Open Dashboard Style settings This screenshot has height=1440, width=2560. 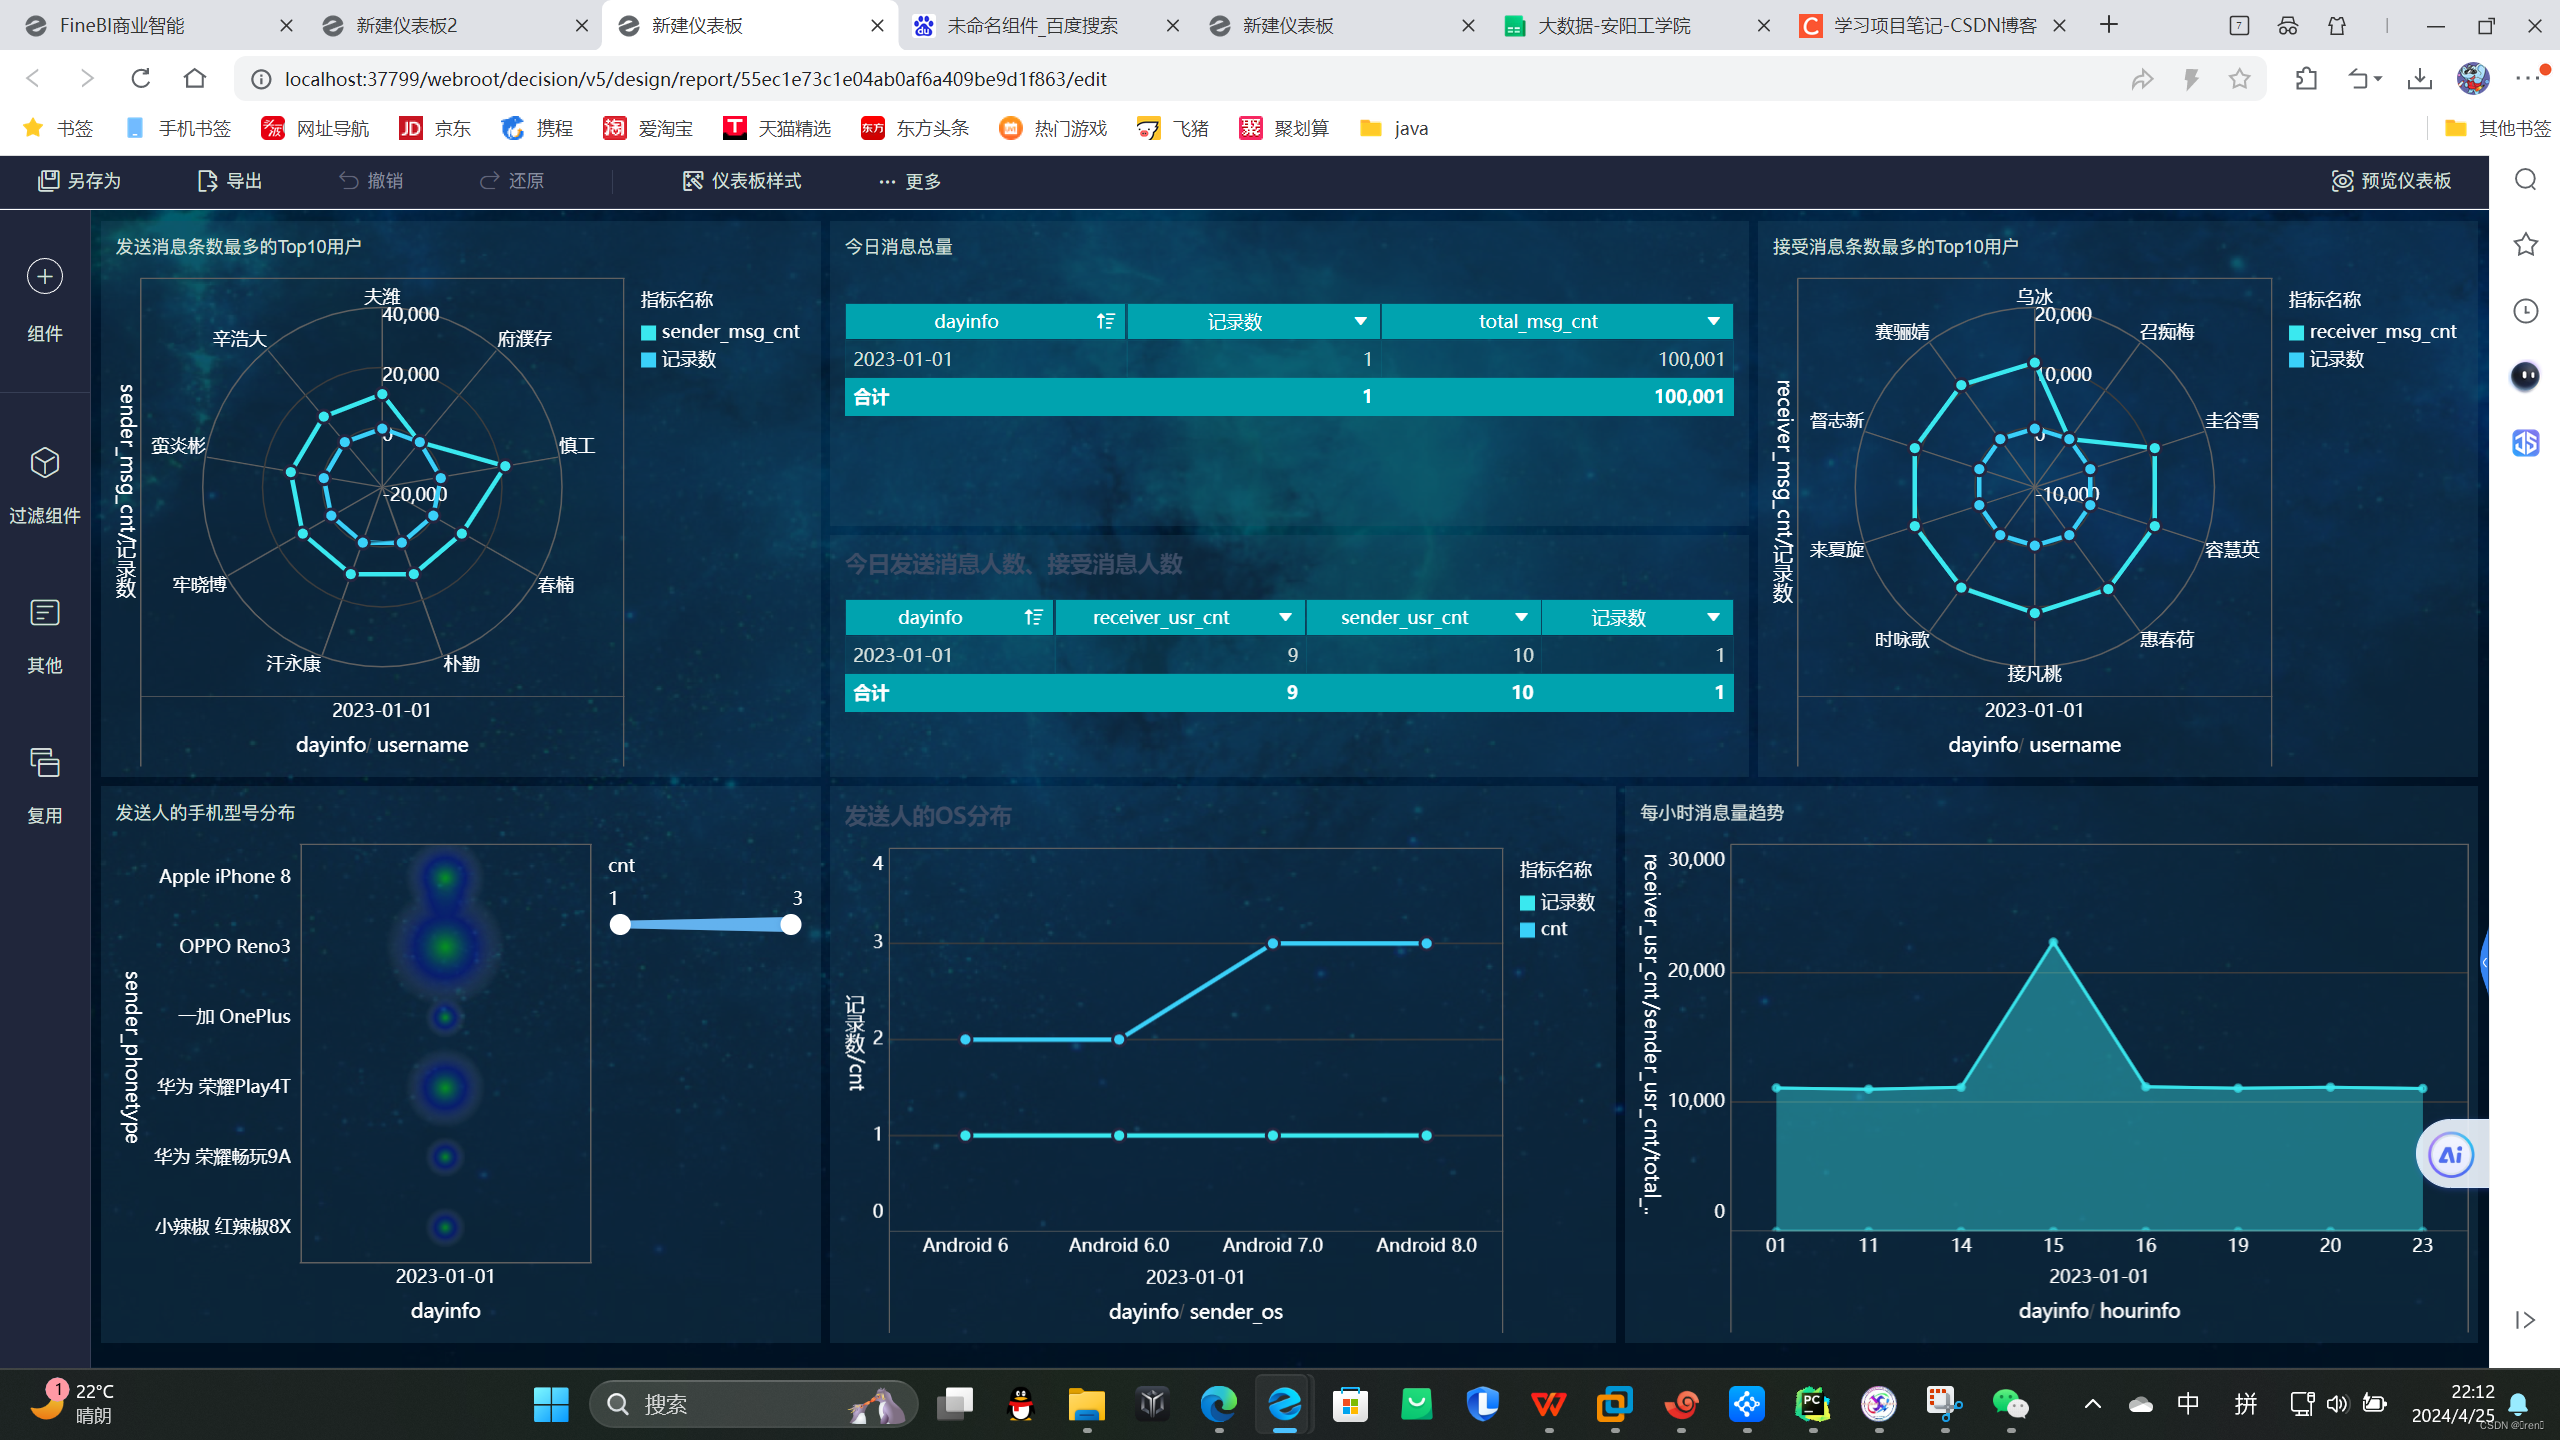point(742,181)
